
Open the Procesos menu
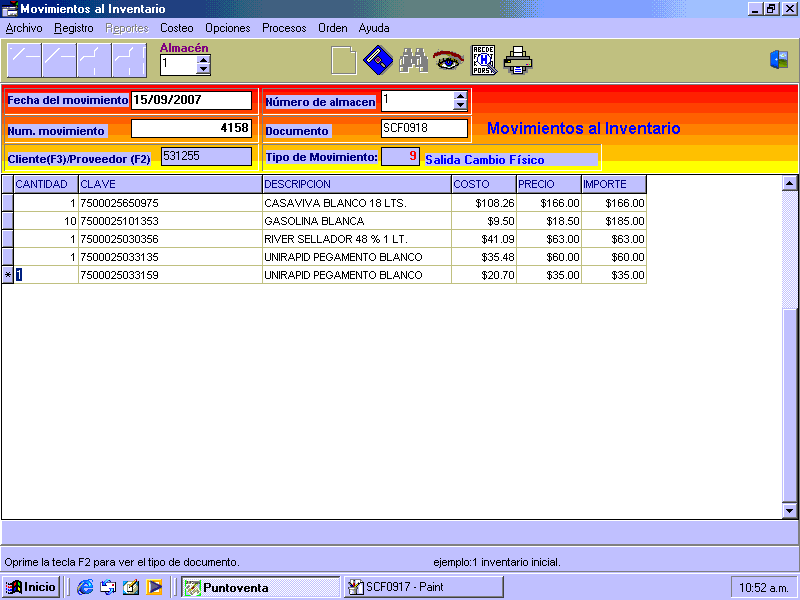284,28
